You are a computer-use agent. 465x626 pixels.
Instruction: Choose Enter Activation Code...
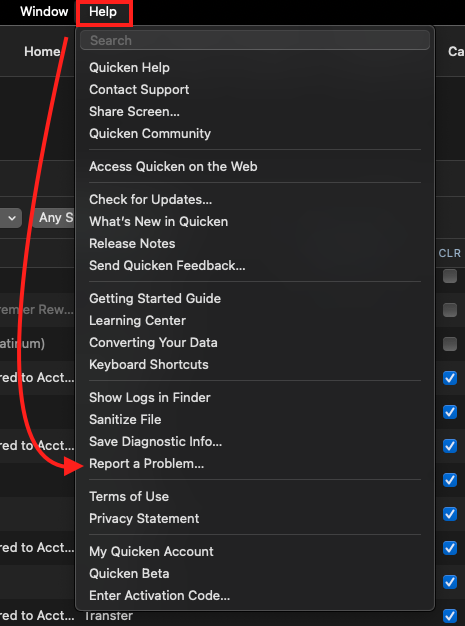(x=159, y=595)
